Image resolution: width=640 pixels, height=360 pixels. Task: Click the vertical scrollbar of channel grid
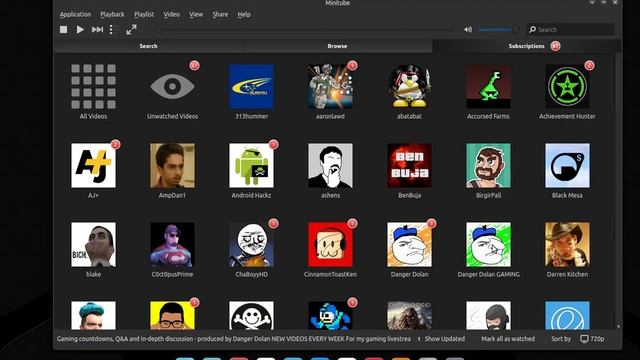(x=618, y=190)
